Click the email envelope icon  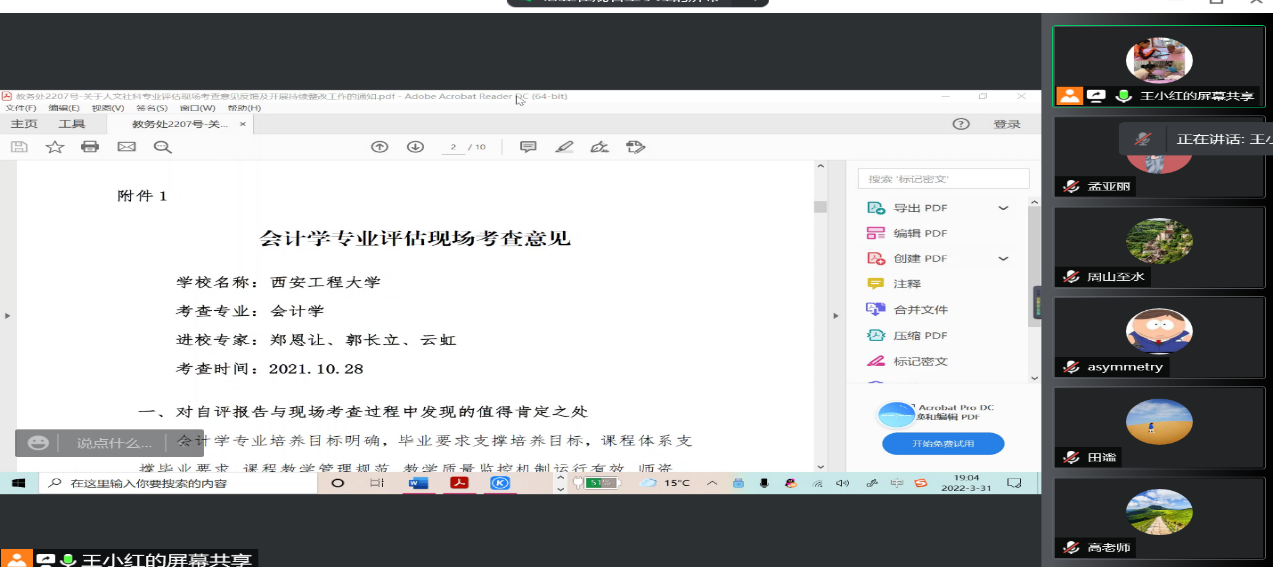126,147
